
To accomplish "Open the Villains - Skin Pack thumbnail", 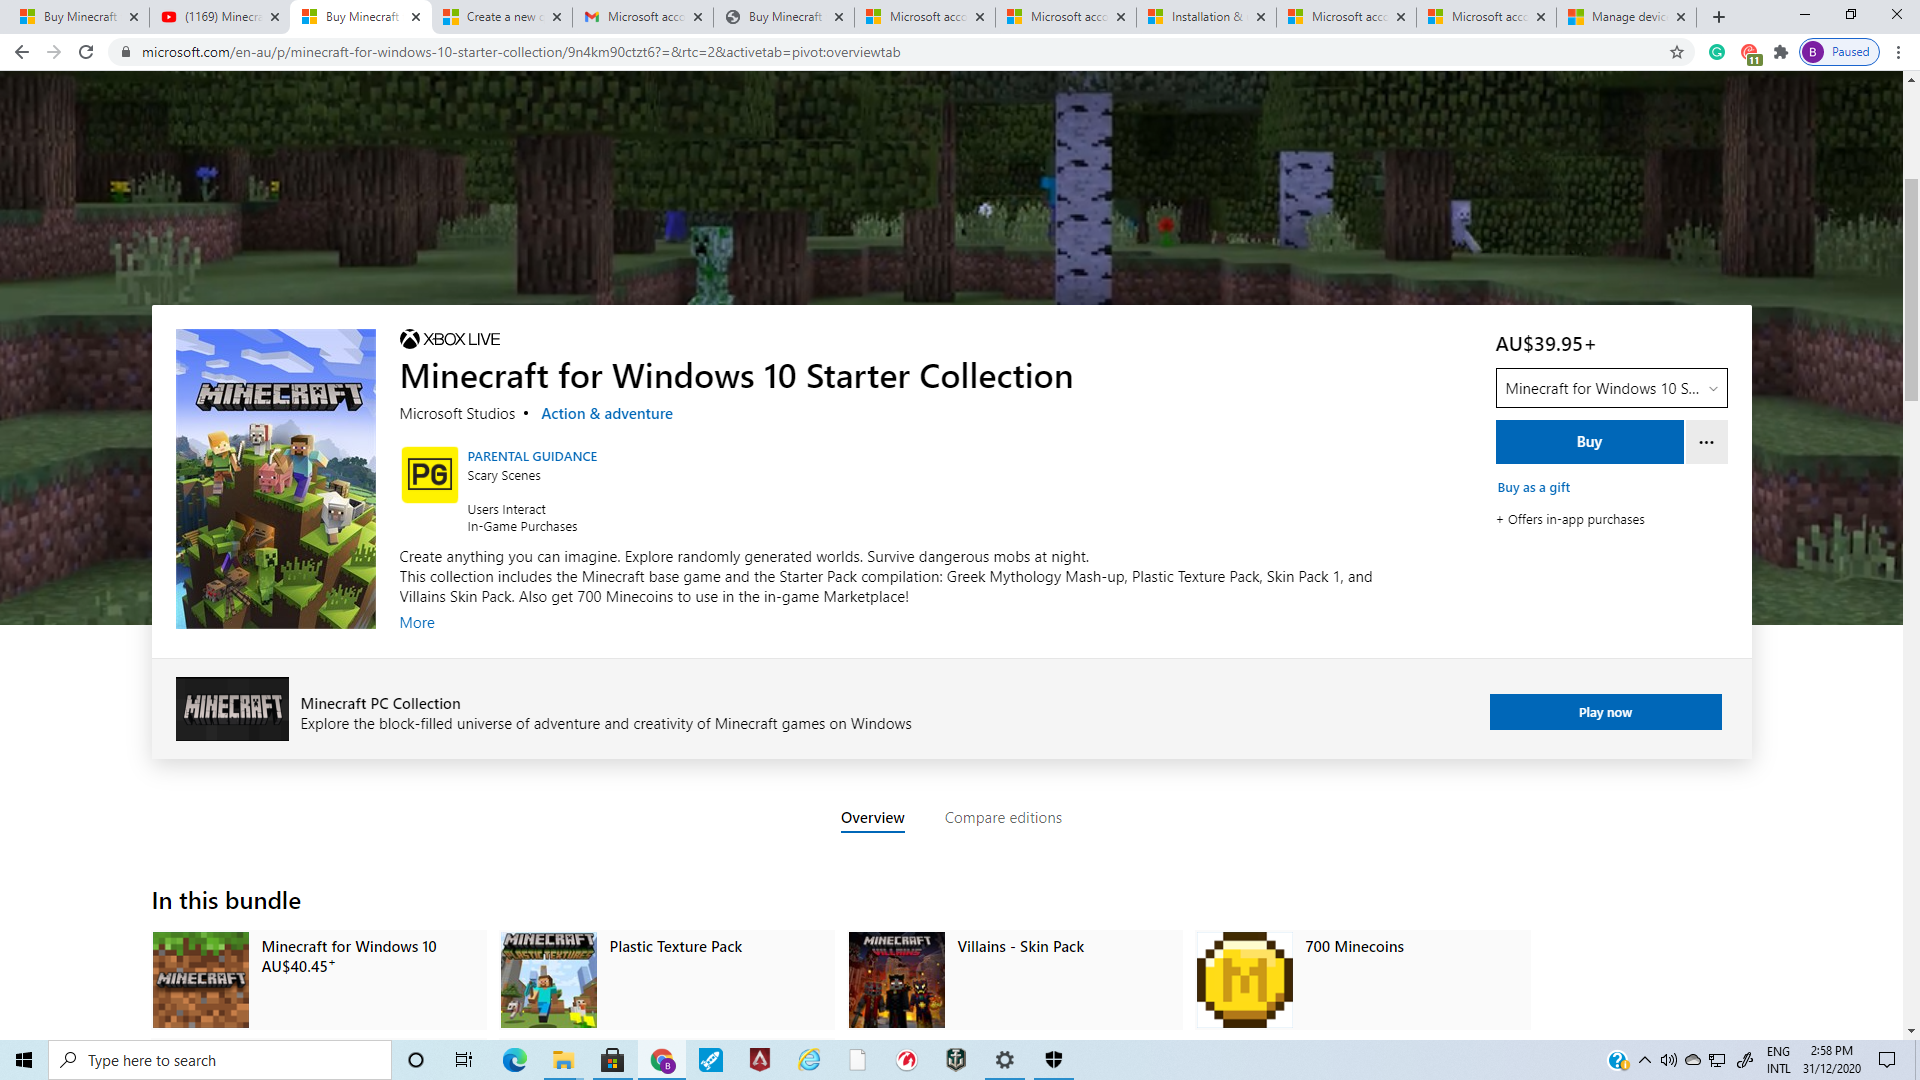I will [896, 980].
